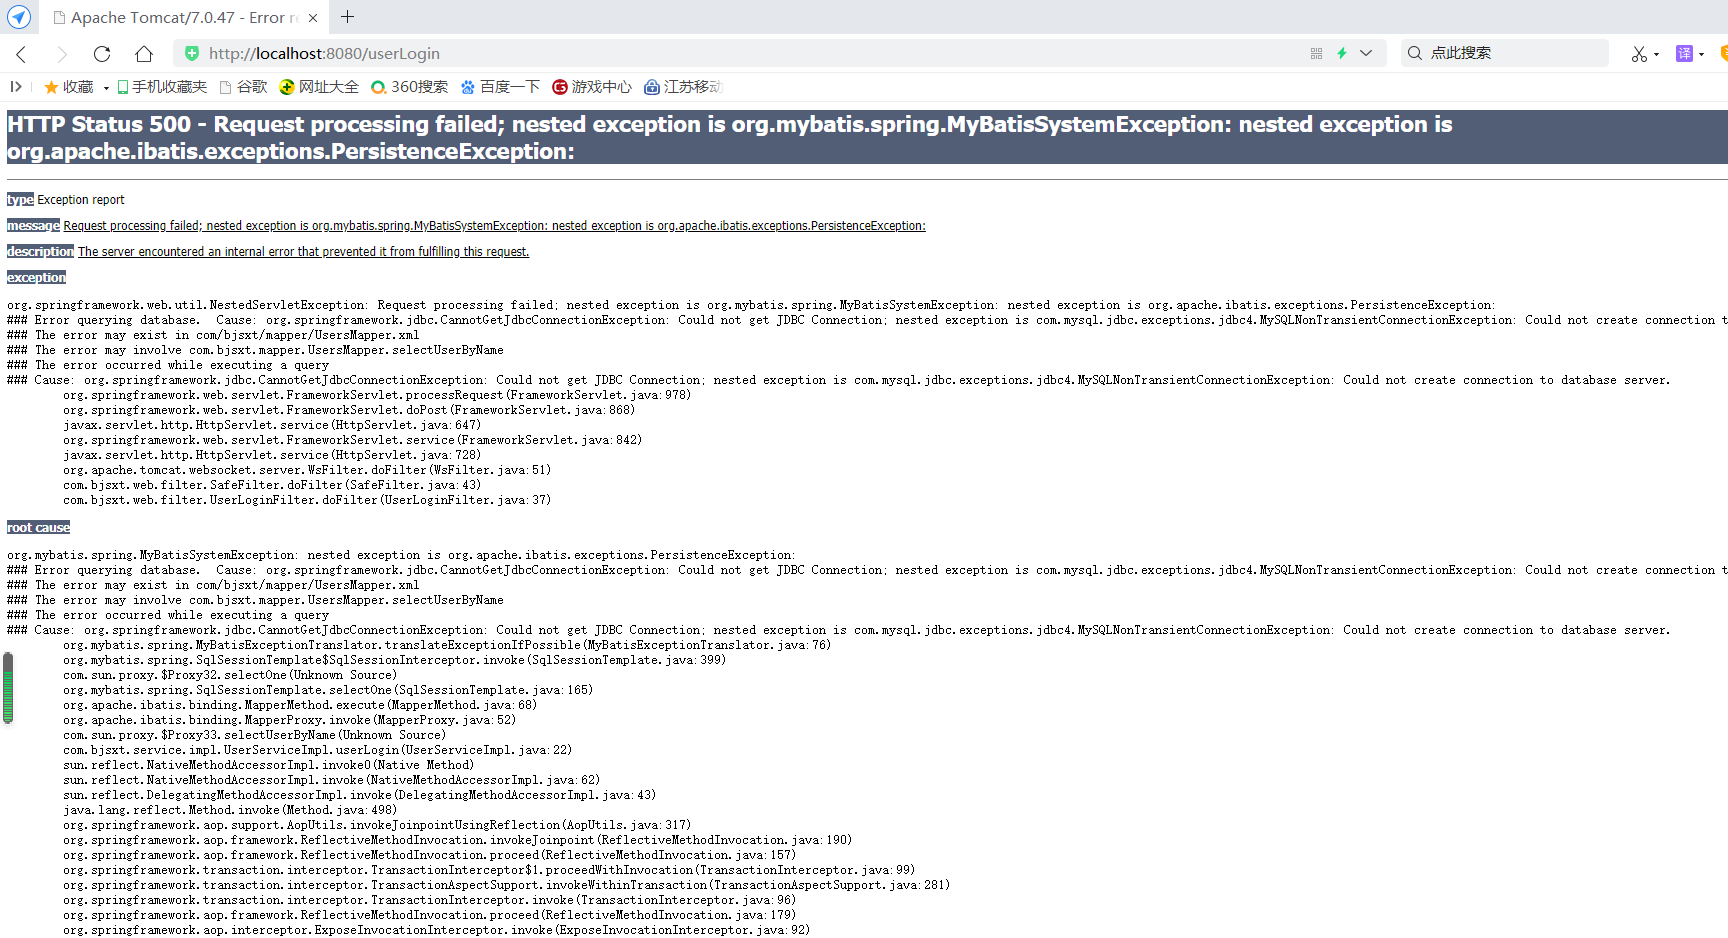
Task: Open the QR code icon in address bar
Action: tap(1316, 54)
